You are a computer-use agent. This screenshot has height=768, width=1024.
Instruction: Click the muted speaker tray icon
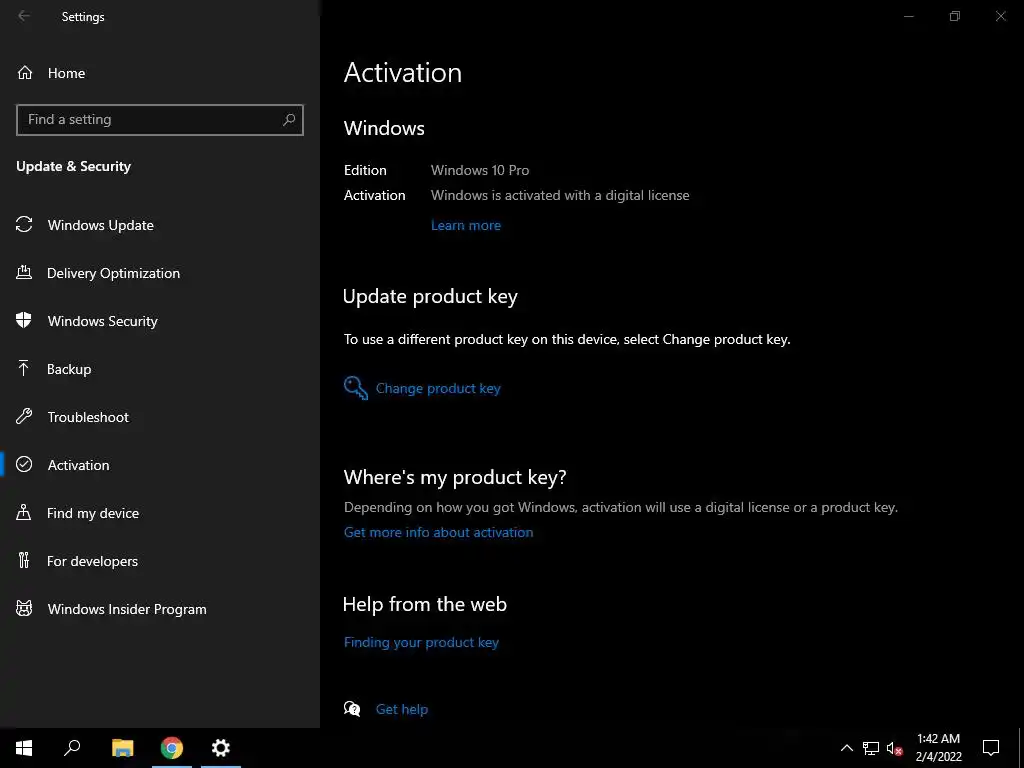[x=894, y=748]
